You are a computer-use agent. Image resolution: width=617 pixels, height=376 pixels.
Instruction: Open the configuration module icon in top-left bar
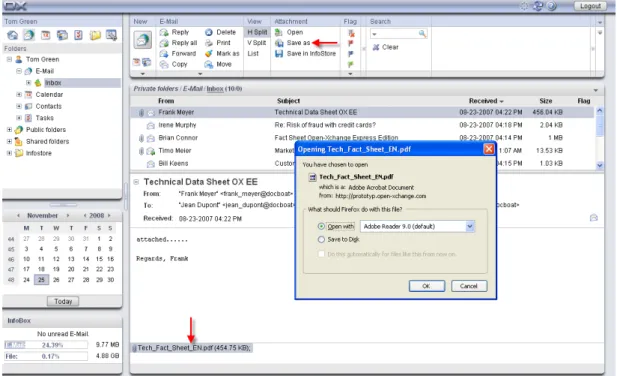click(111, 35)
